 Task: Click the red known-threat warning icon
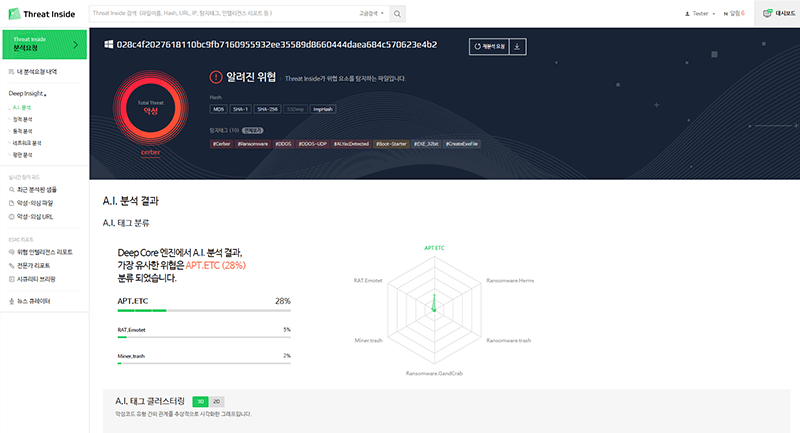pyautogui.click(x=216, y=78)
